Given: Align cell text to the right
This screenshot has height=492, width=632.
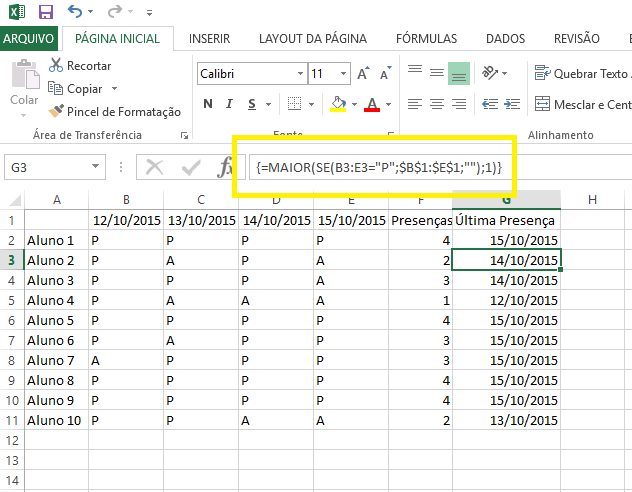Looking at the screenshot, I should point(459,104).
